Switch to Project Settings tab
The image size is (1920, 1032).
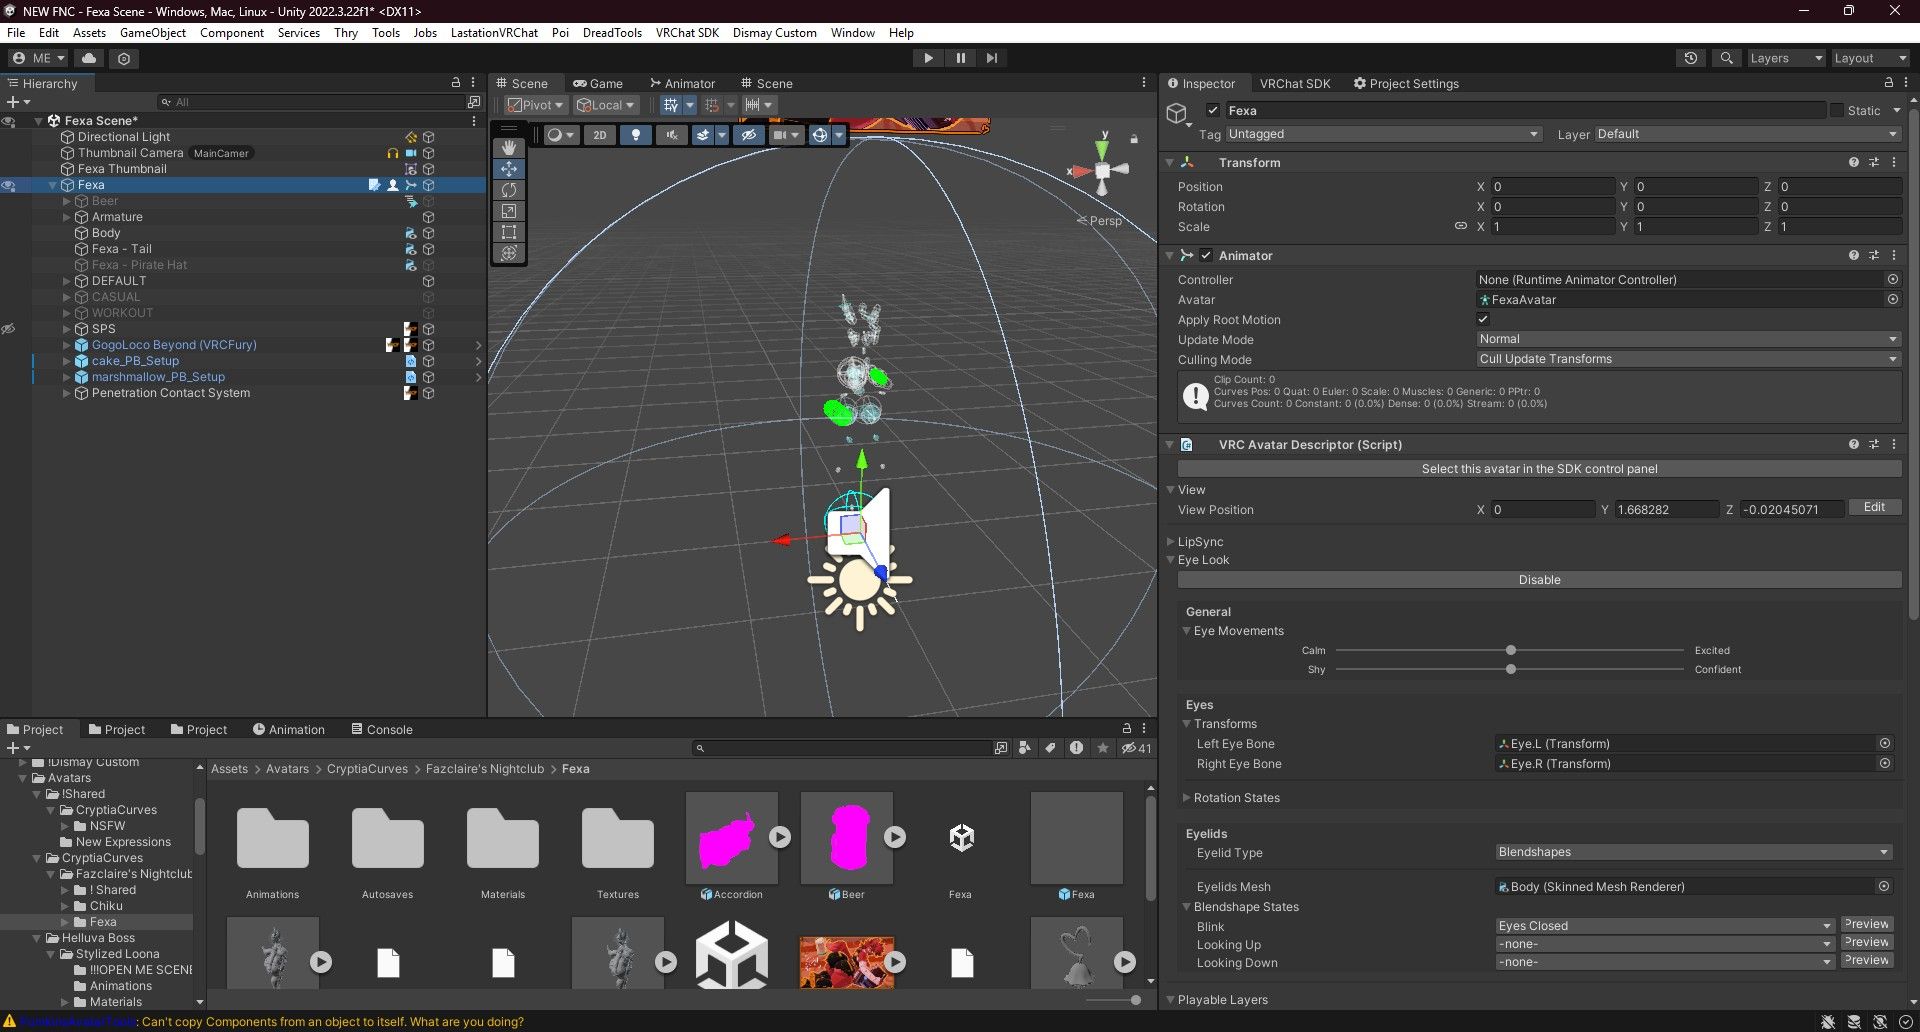tap(1406, 83)
